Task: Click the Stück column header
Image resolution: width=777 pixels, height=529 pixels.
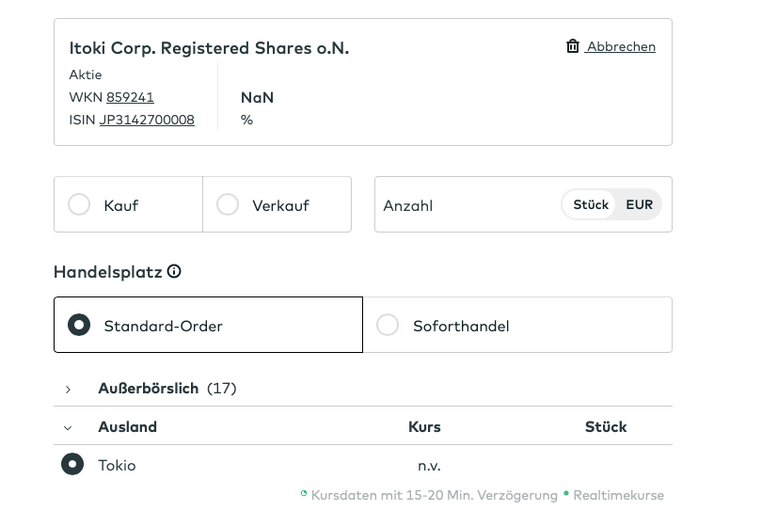Action: click(605, 427)
